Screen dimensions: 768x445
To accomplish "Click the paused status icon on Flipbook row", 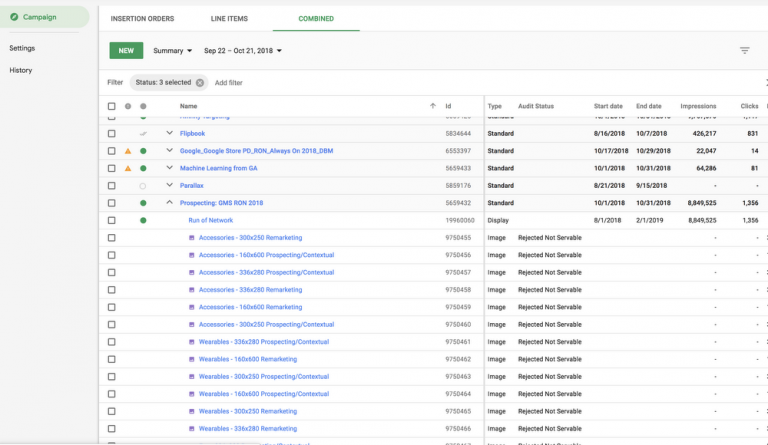I will 143,133.
